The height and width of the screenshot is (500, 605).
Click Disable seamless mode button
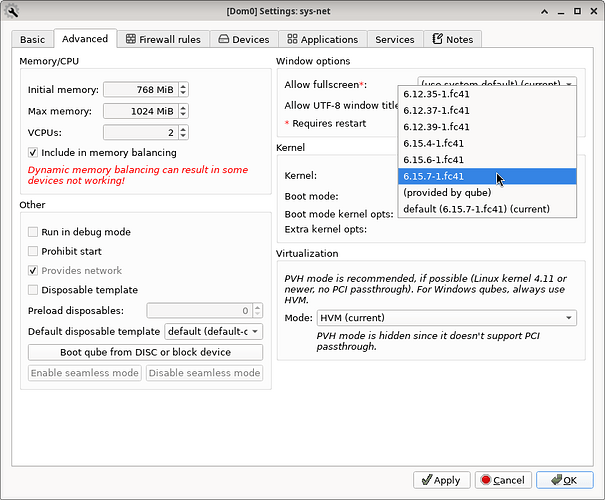tap(204, 373)
